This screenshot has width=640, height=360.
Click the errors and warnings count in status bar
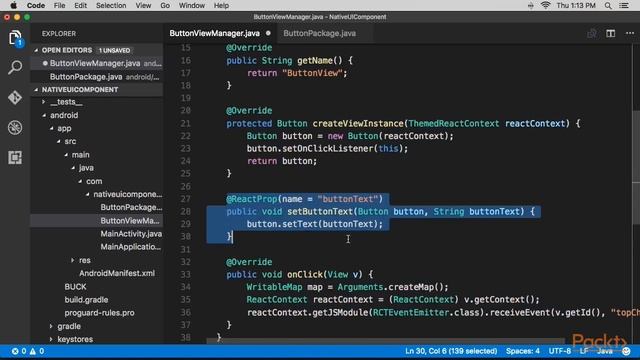click(28, 351)
